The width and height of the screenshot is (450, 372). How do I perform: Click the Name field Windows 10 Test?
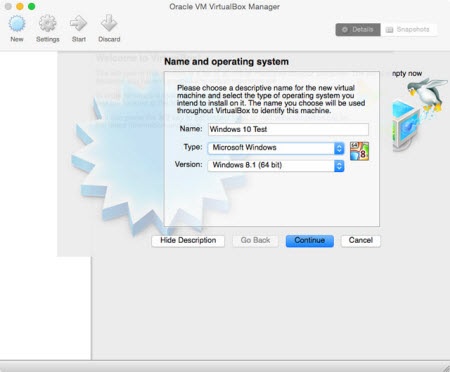(x=288, y=129)
